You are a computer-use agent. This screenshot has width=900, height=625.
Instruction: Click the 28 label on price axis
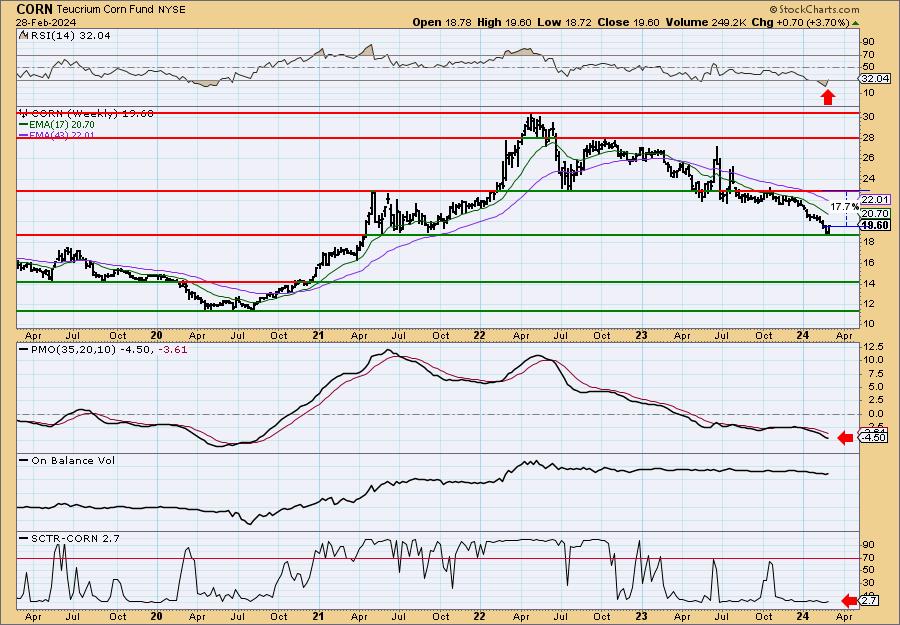[868, 137]
